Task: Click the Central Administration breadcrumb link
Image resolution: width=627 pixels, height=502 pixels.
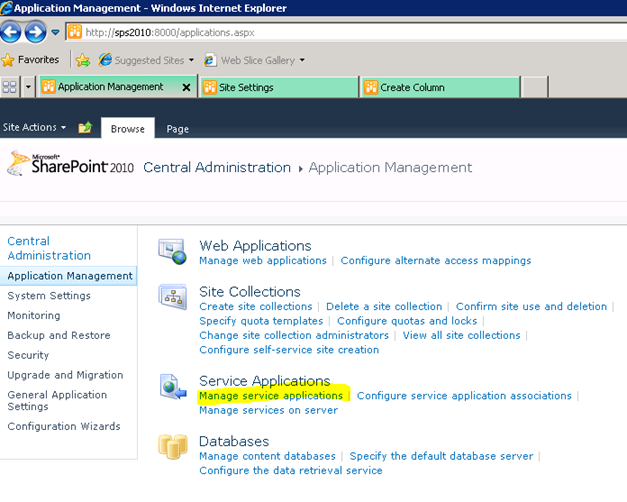Action: pos(217,167)
